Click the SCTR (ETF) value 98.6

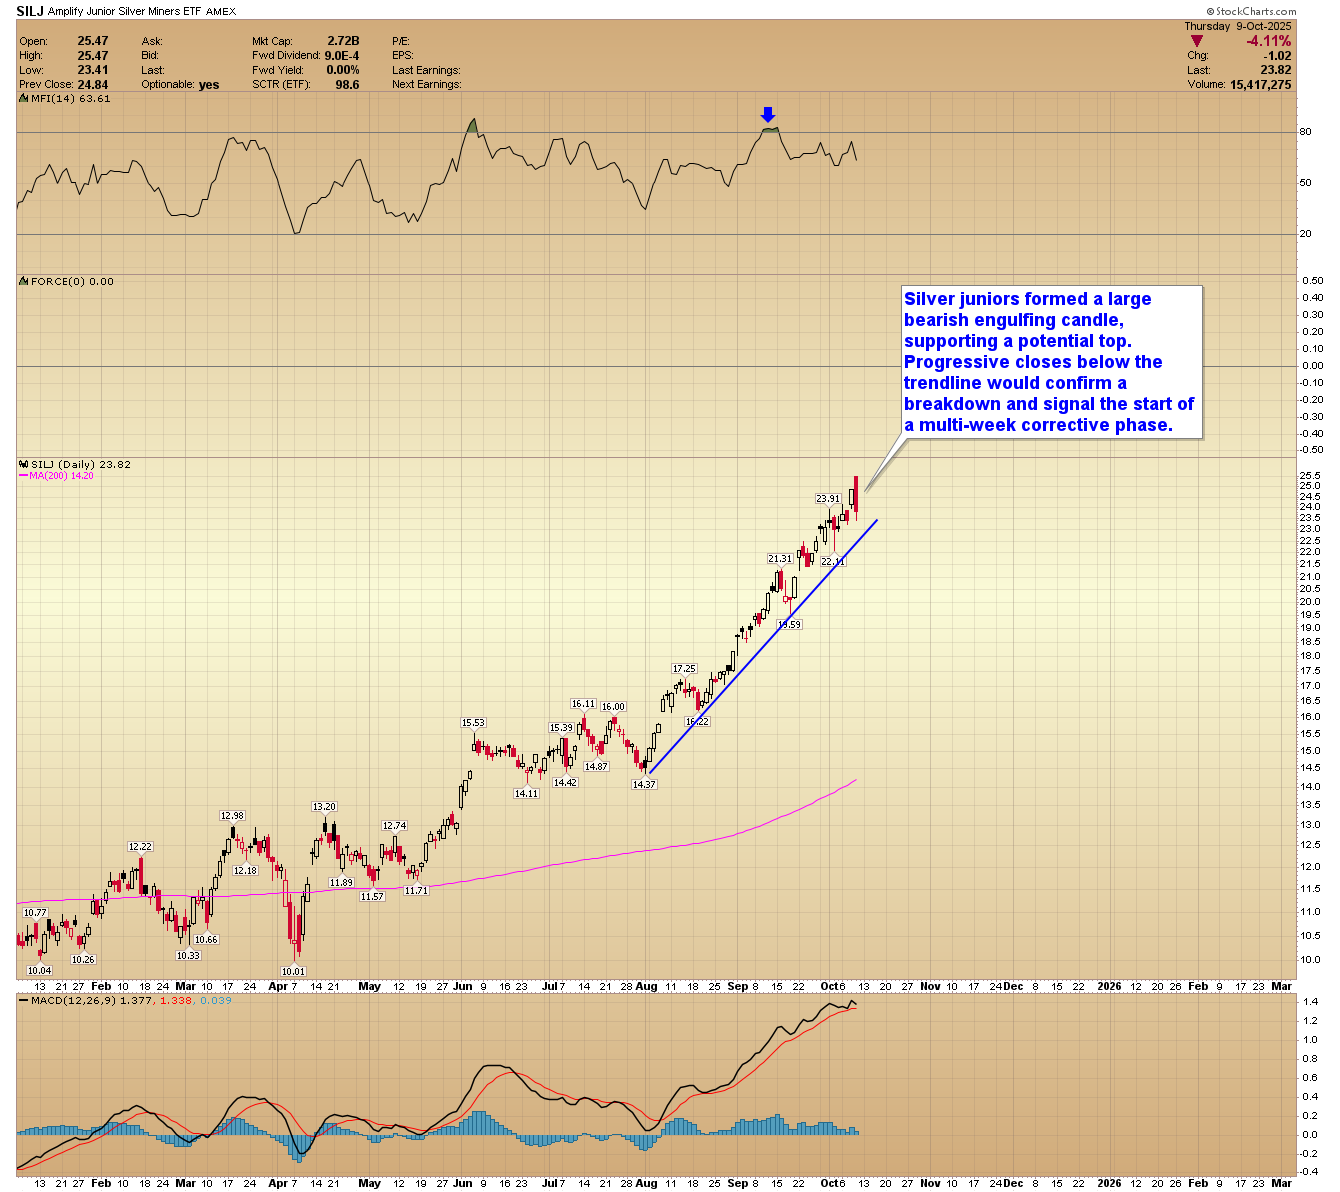(x=347, y=85)
